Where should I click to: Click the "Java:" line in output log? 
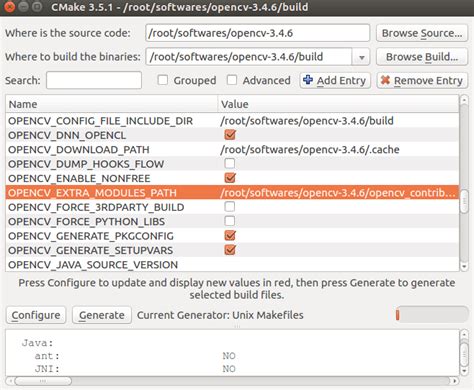click(x=38, y=343)
